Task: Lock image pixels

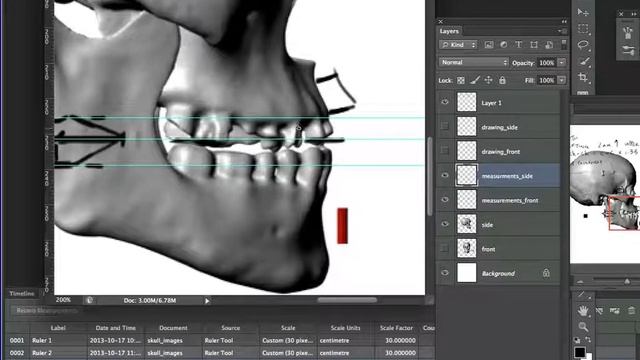Action: (474, 80)
